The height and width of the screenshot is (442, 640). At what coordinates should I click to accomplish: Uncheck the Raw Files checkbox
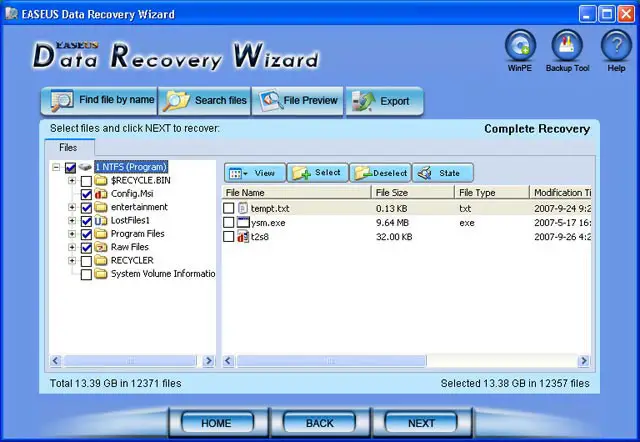[86, 247]
